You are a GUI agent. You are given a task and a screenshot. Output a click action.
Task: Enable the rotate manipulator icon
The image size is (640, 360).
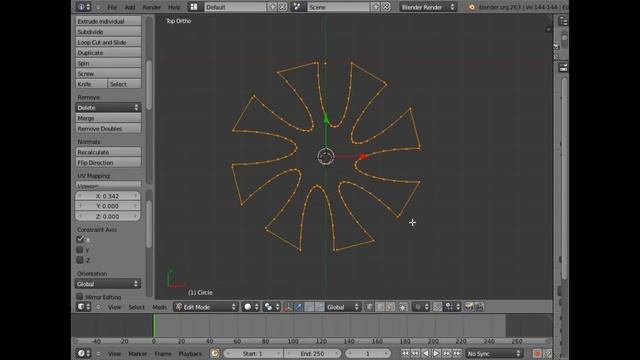click(x=309, y=307)
